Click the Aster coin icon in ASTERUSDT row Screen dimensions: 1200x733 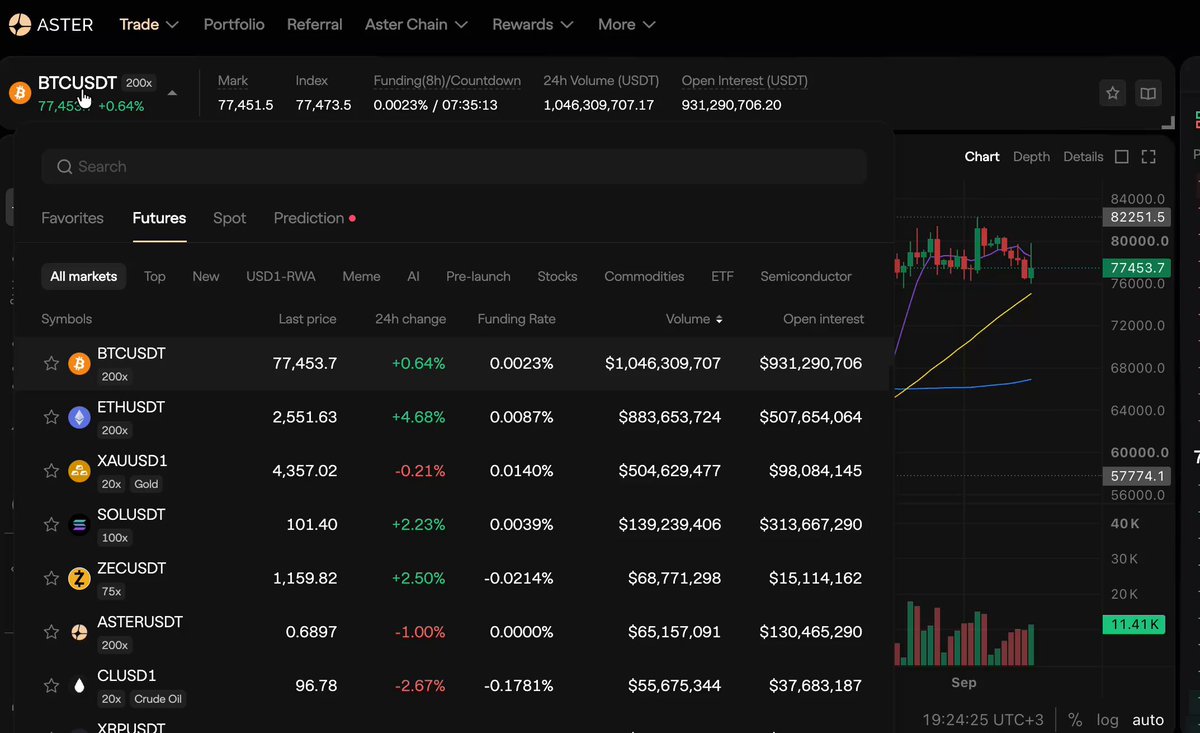click(x=79, y=632)
